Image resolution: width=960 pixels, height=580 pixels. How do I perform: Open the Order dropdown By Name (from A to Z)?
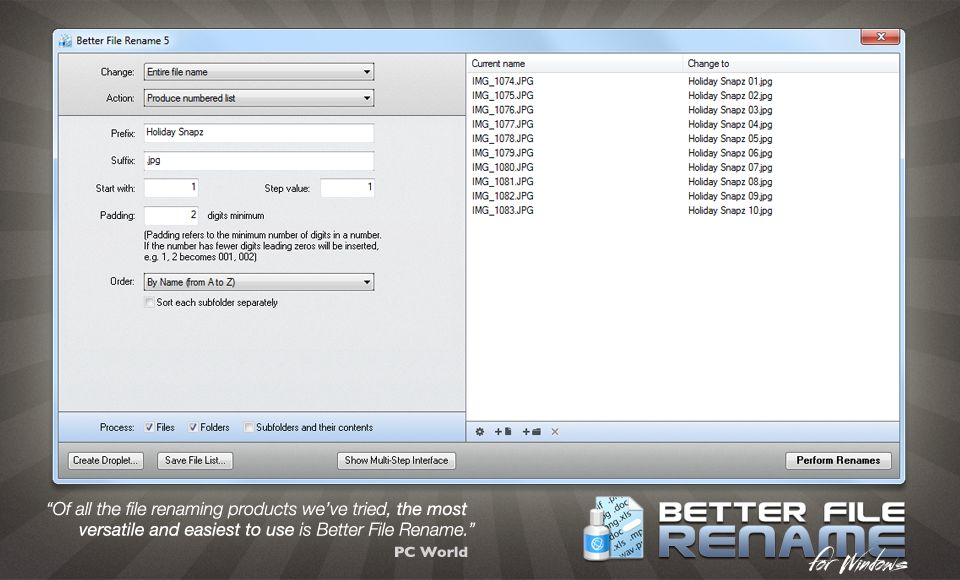coord(259,282)
